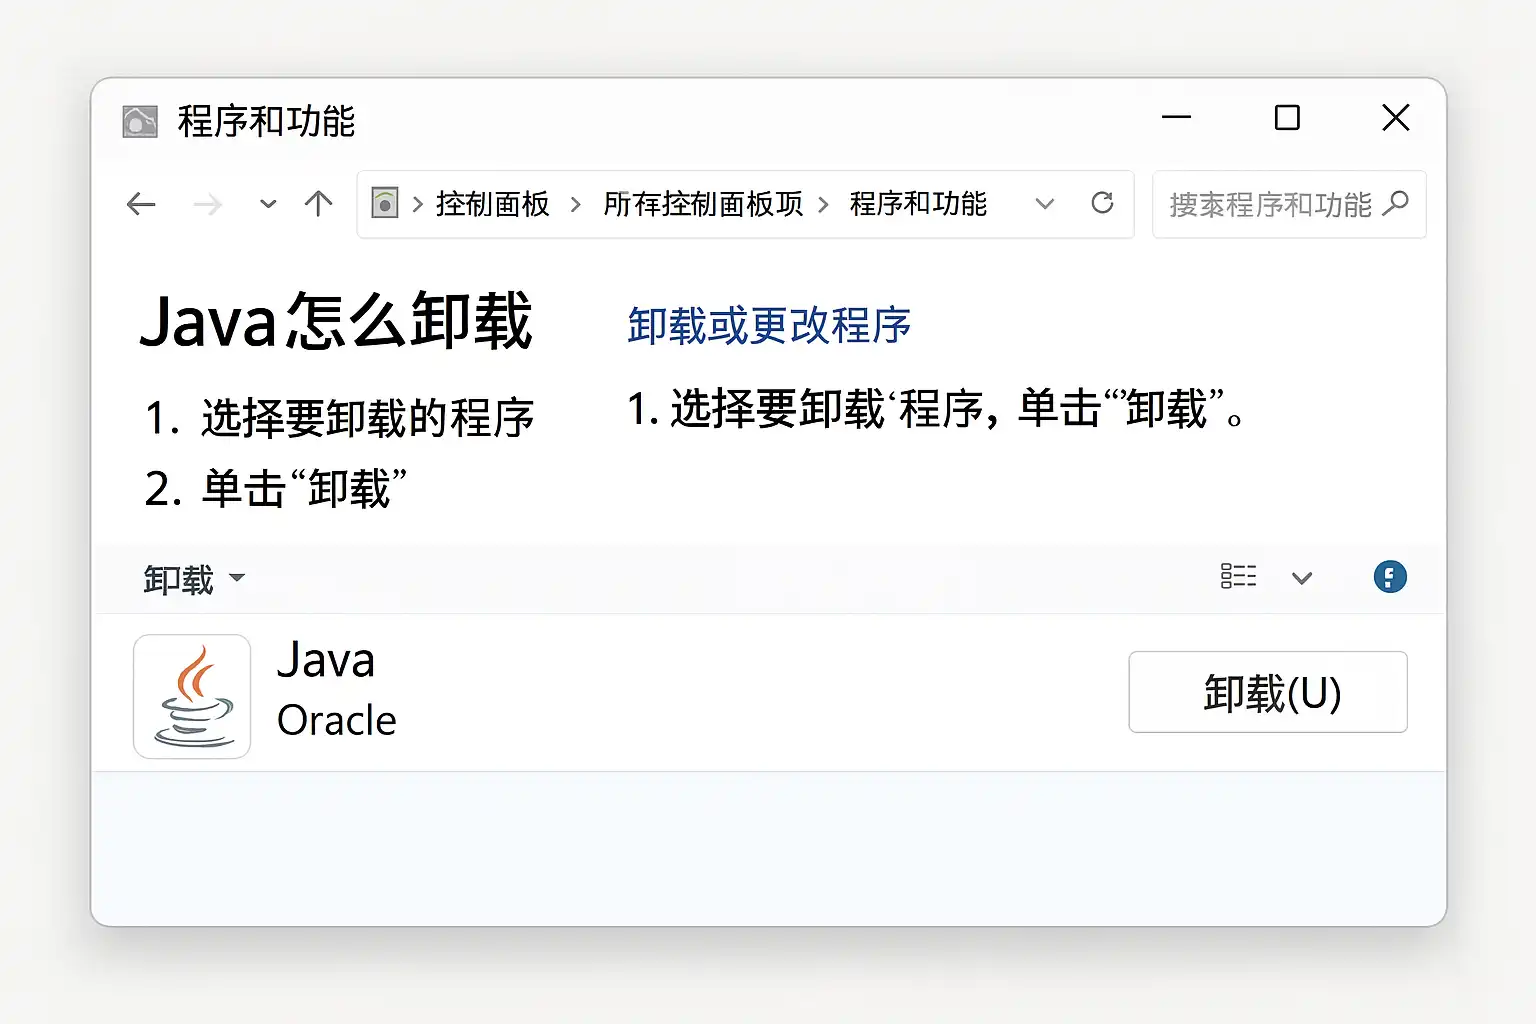Expand chevron after 所有控制面板项 breadcrumb

pyautogui.click(x=824, y=205)
